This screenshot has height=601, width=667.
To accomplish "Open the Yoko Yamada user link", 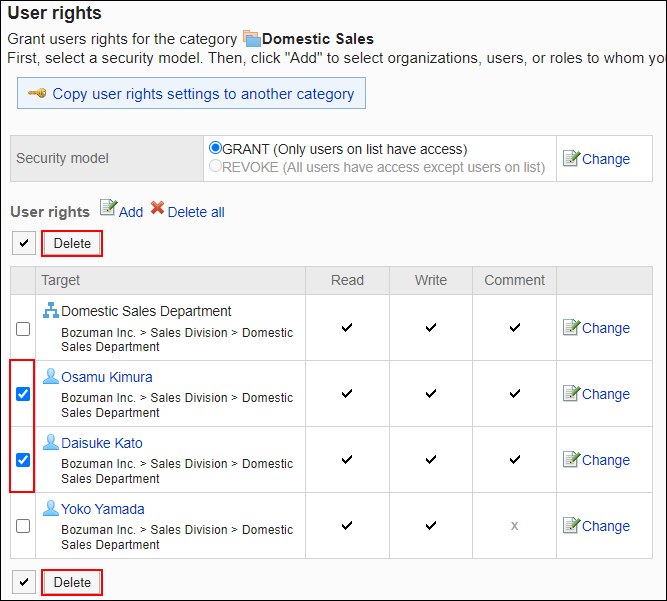I will tap(103, 509).
